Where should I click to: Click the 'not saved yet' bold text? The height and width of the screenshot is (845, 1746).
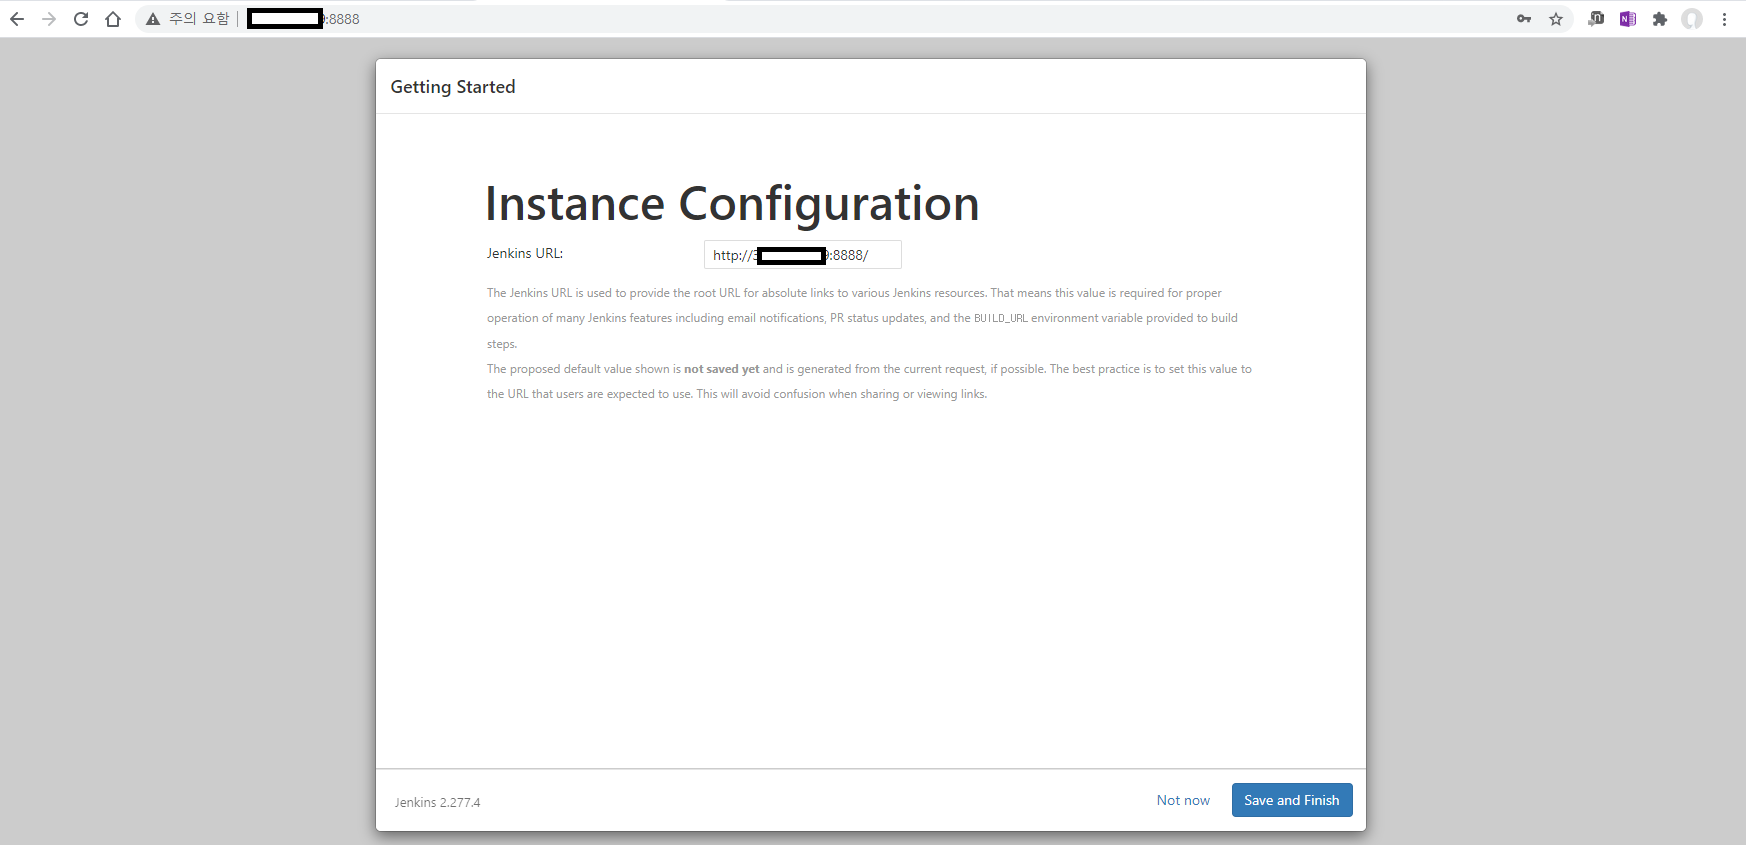721,369
